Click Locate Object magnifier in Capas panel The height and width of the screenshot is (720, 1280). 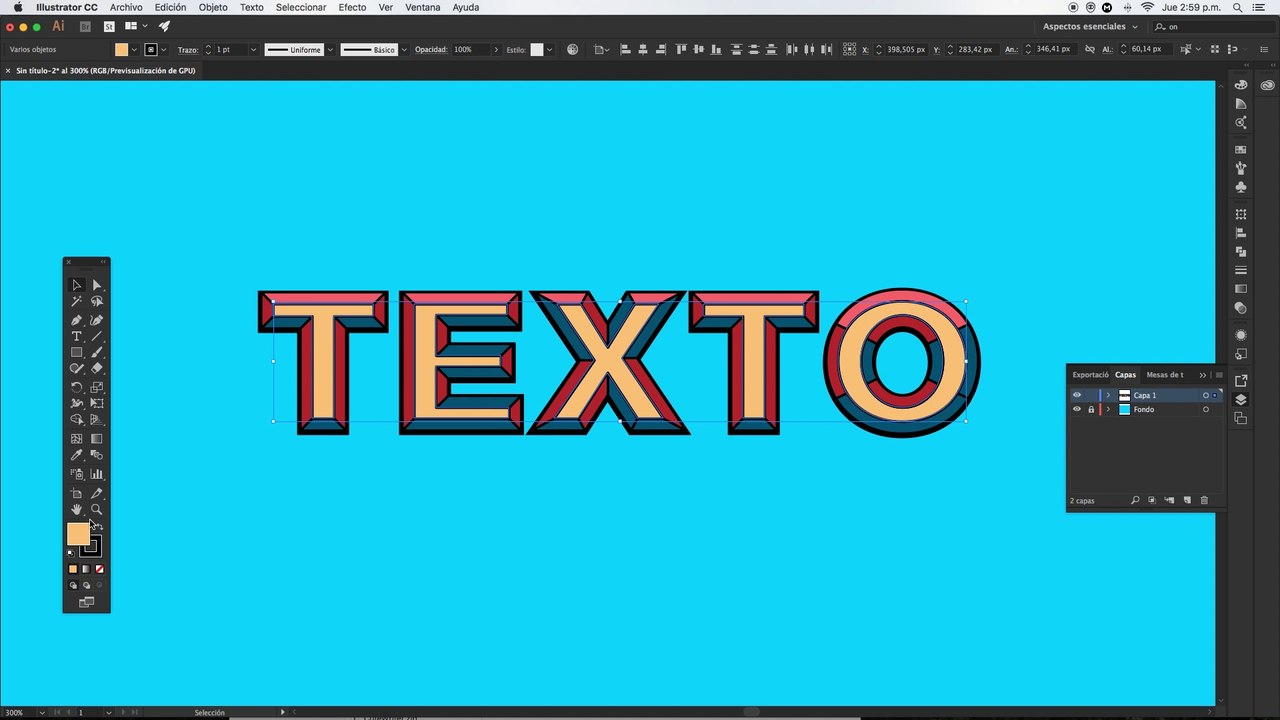tap(1135, 500)
